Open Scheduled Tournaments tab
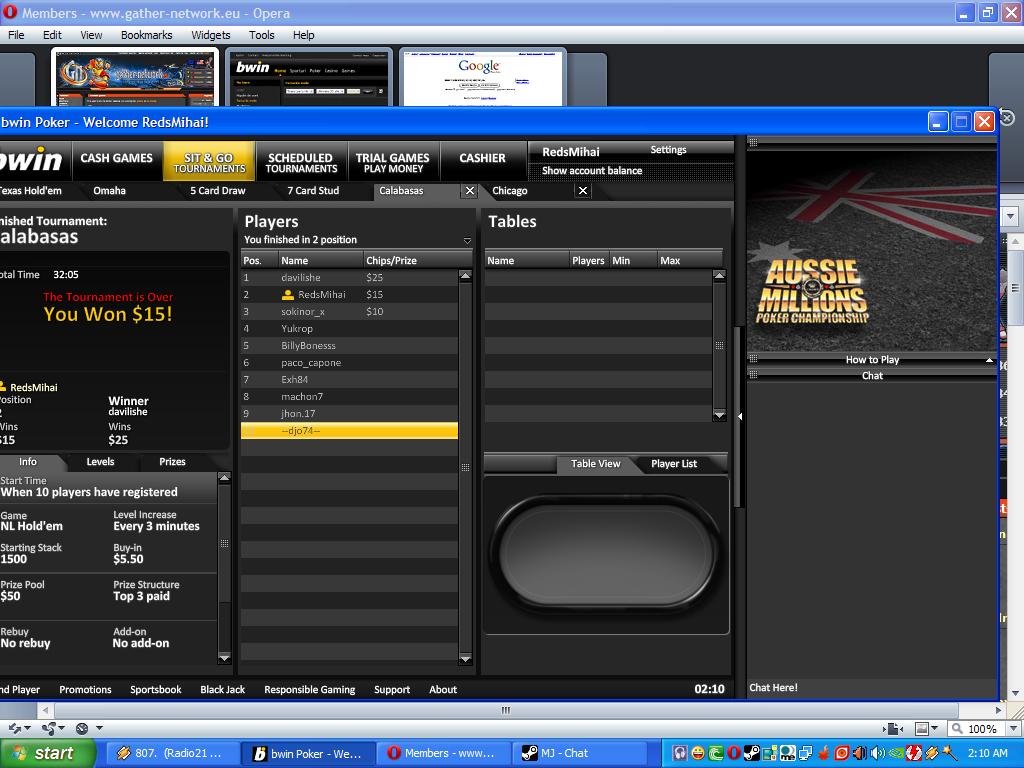1024x768 pixels. (x=301, y=163)
